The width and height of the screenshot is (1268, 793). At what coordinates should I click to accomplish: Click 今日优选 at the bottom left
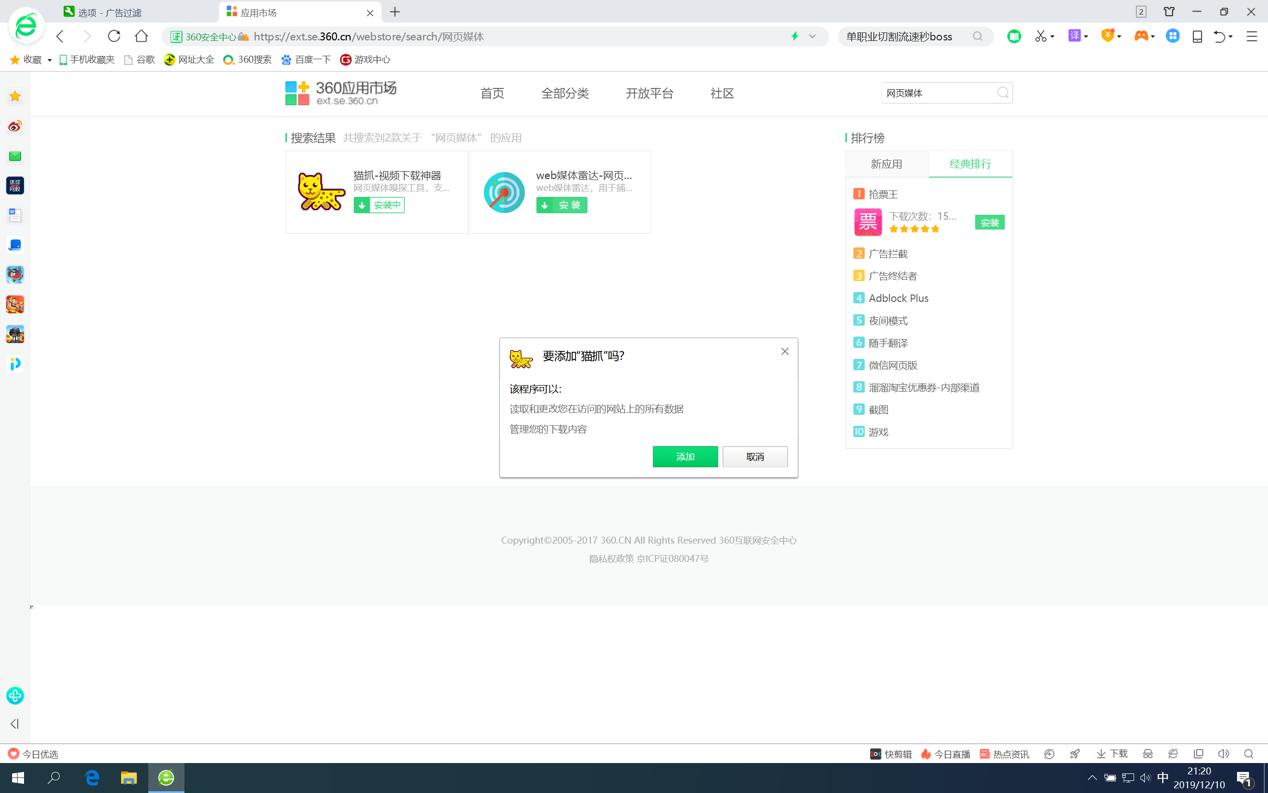(33, 754)
